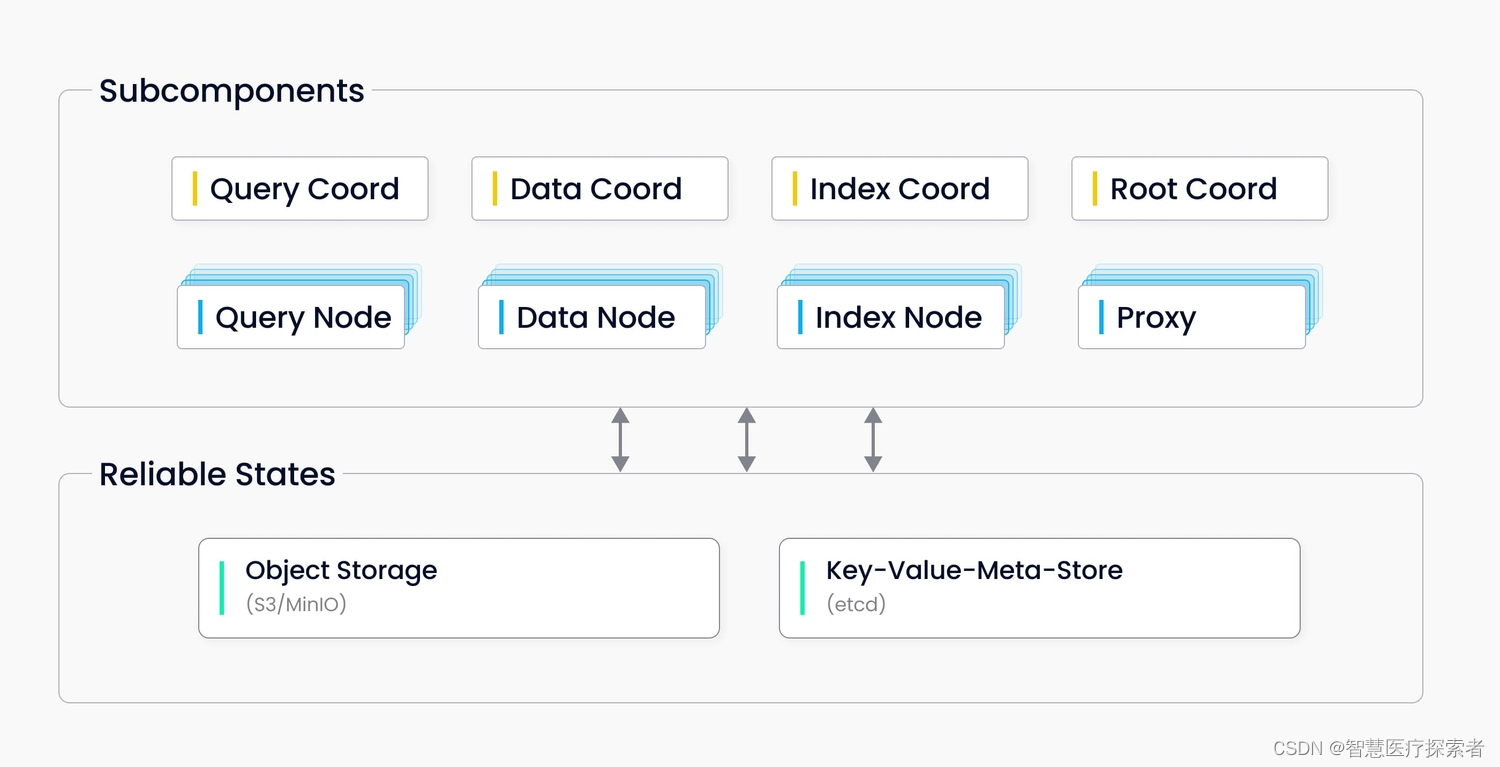Click the green bar beside Object Storage

point(222,588)
